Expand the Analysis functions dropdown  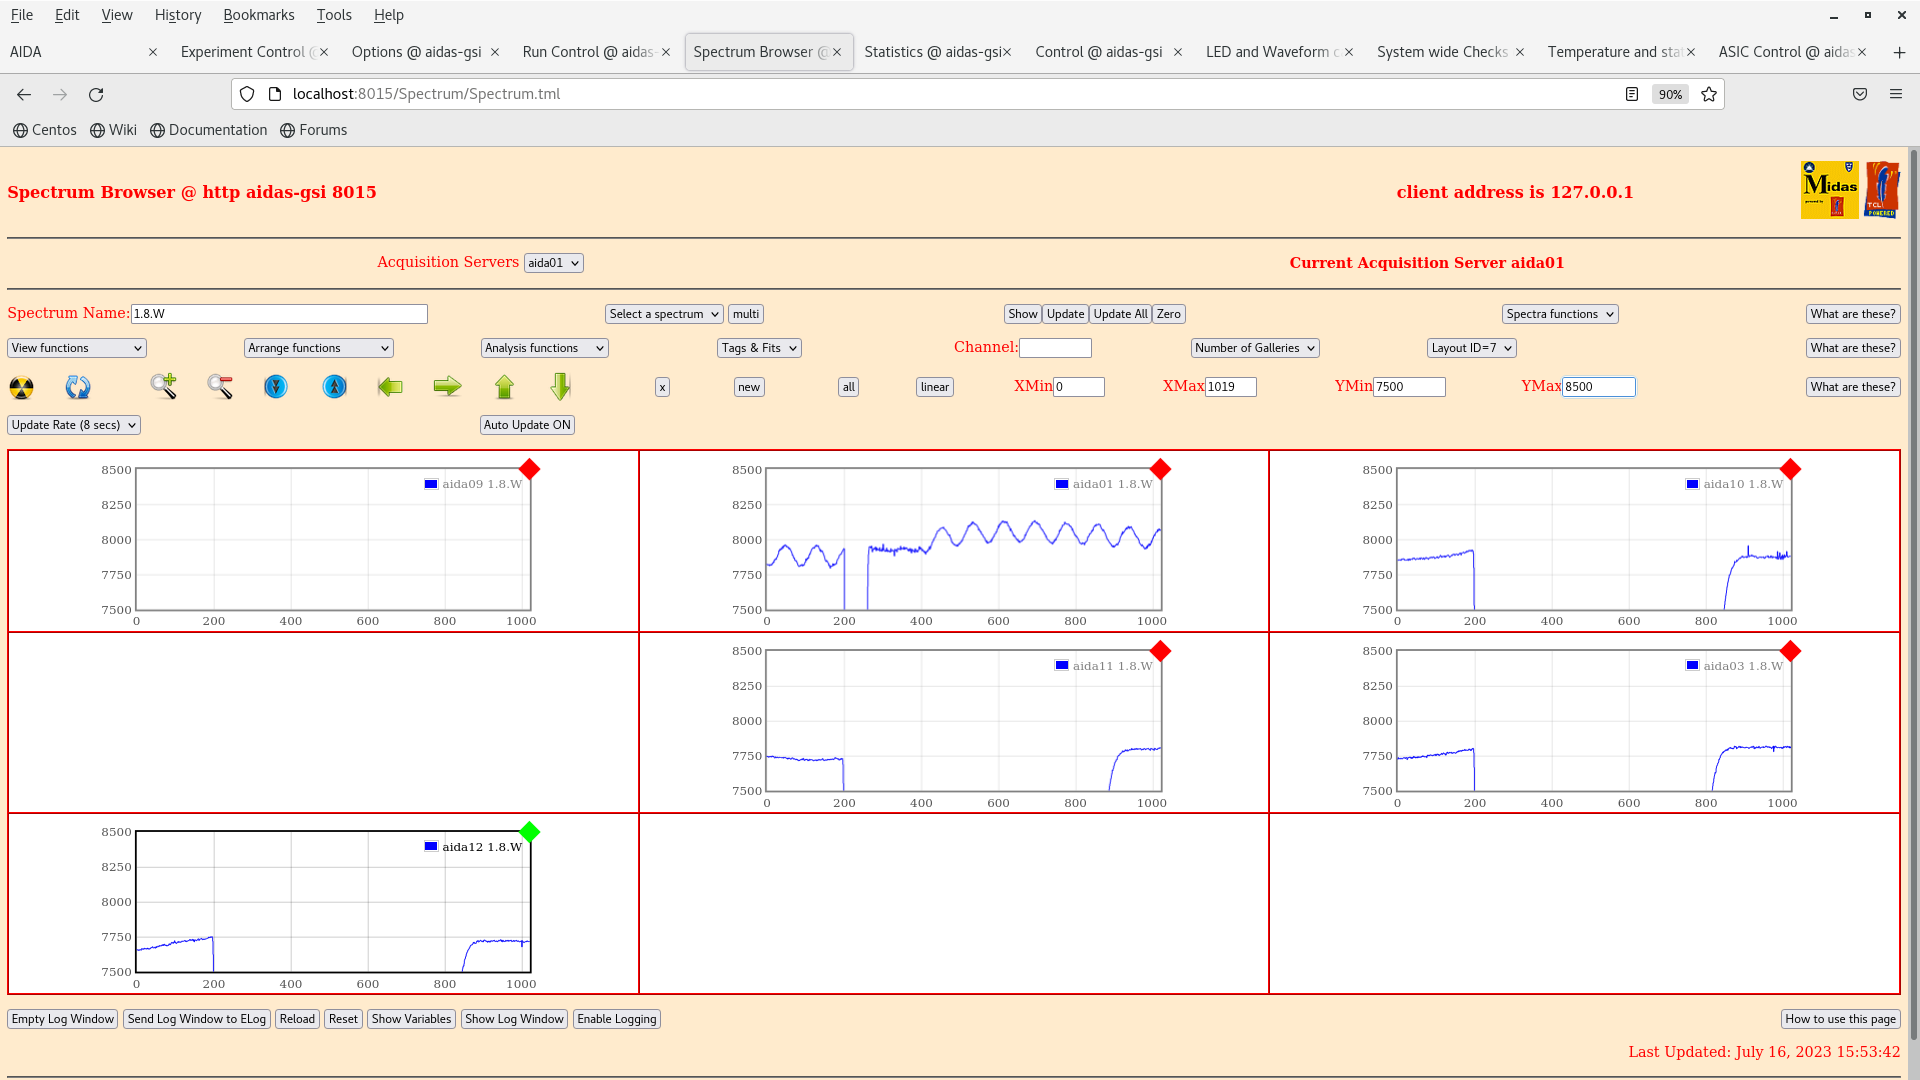544,348
